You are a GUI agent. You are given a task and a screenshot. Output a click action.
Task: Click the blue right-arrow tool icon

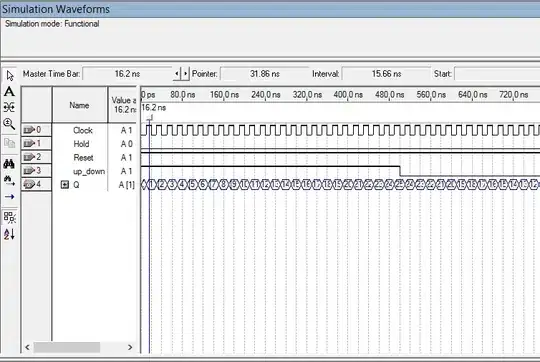point(10,197)
